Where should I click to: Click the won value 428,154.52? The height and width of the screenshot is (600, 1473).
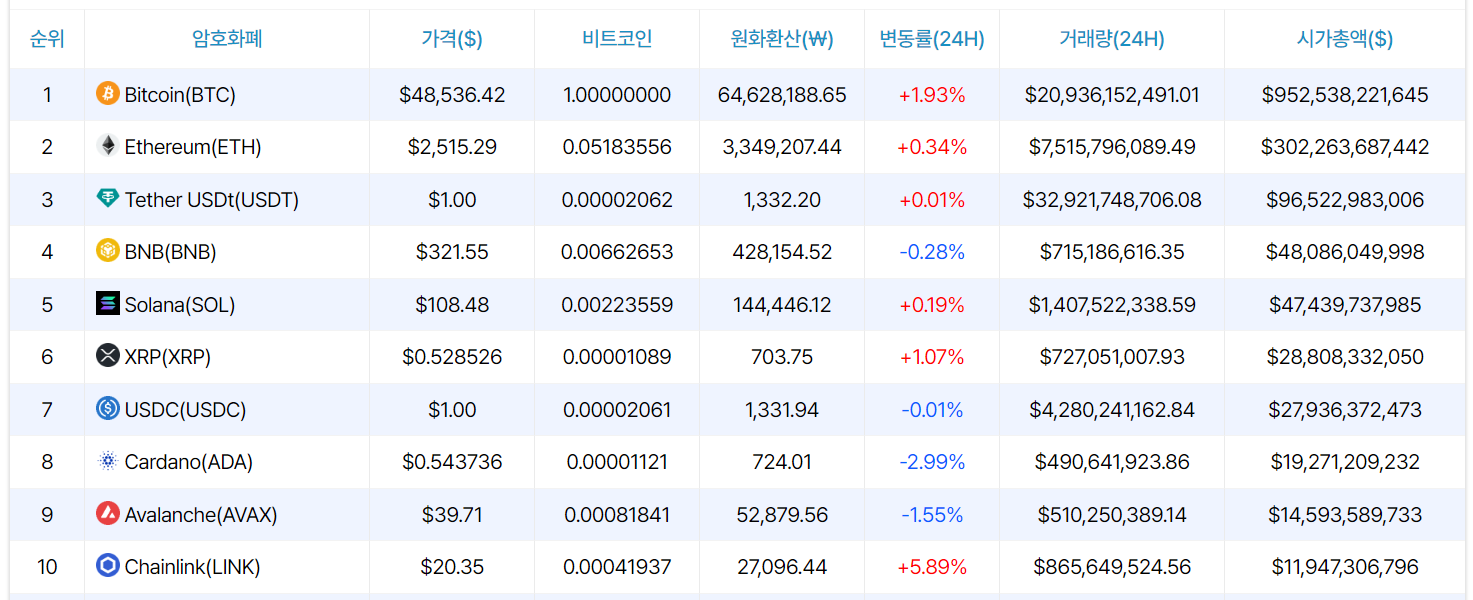[782, 252]
